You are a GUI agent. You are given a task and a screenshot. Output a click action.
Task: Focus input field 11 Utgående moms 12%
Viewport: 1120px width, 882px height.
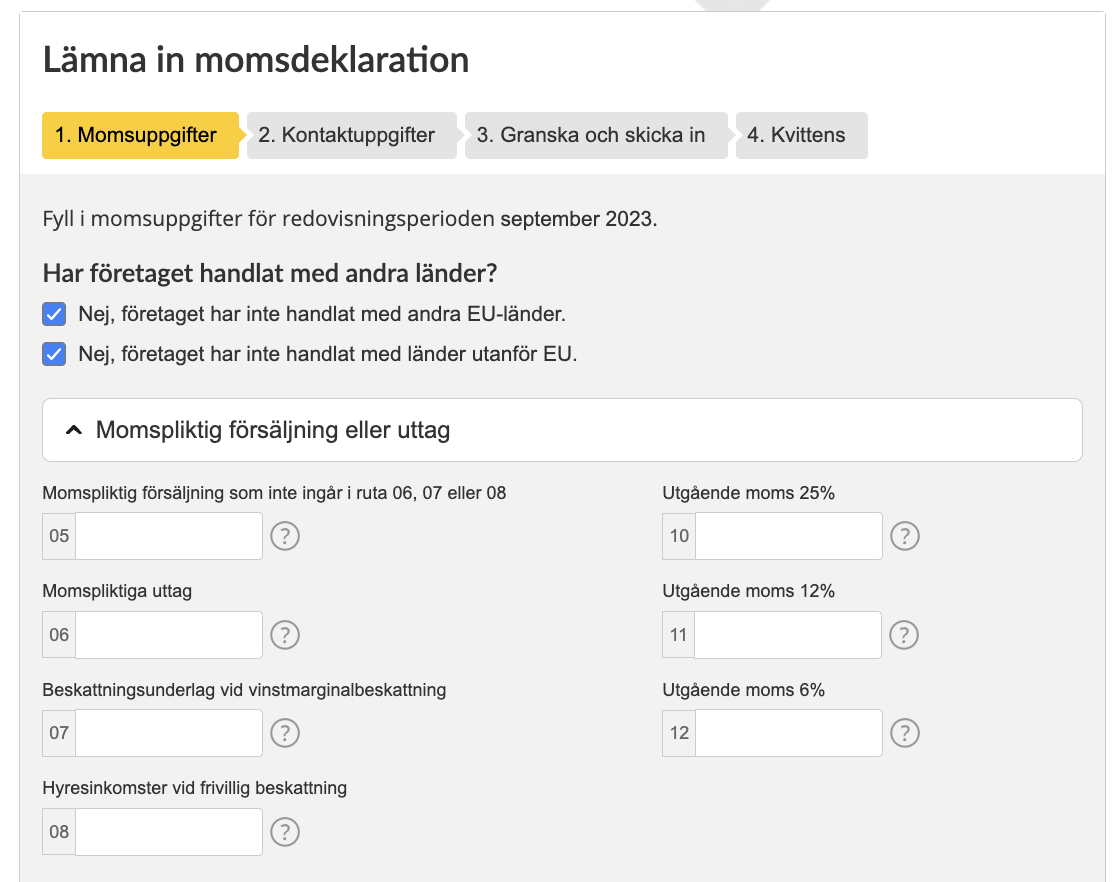(x=788, y=635)
